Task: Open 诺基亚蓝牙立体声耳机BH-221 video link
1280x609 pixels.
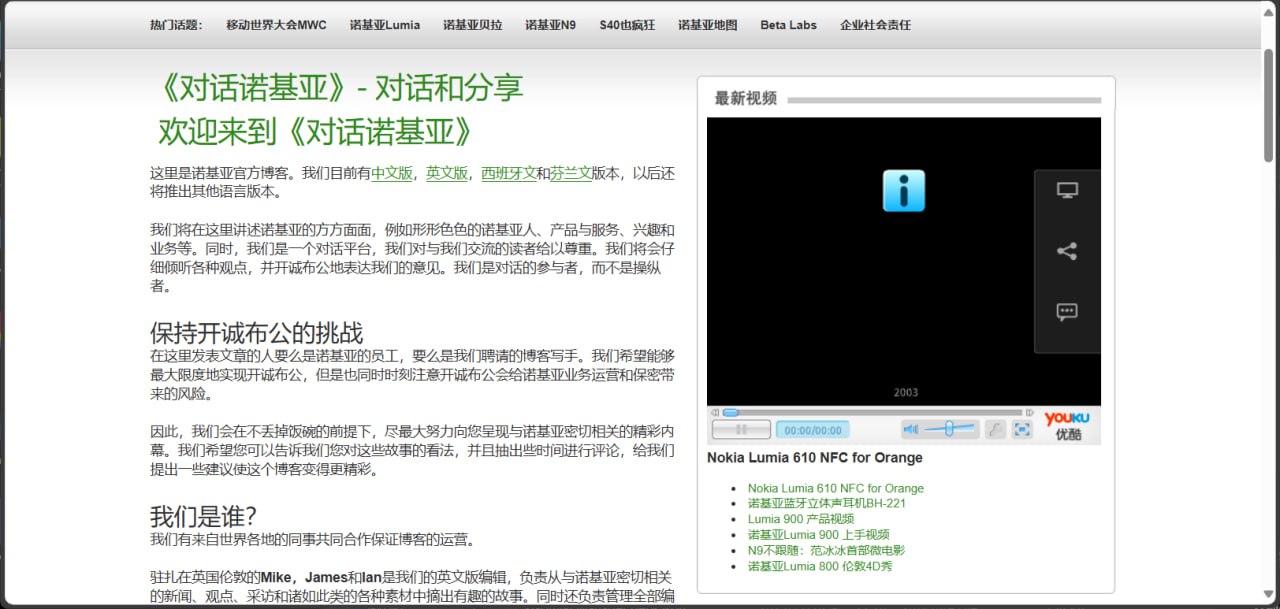Action: pos(826,504)
